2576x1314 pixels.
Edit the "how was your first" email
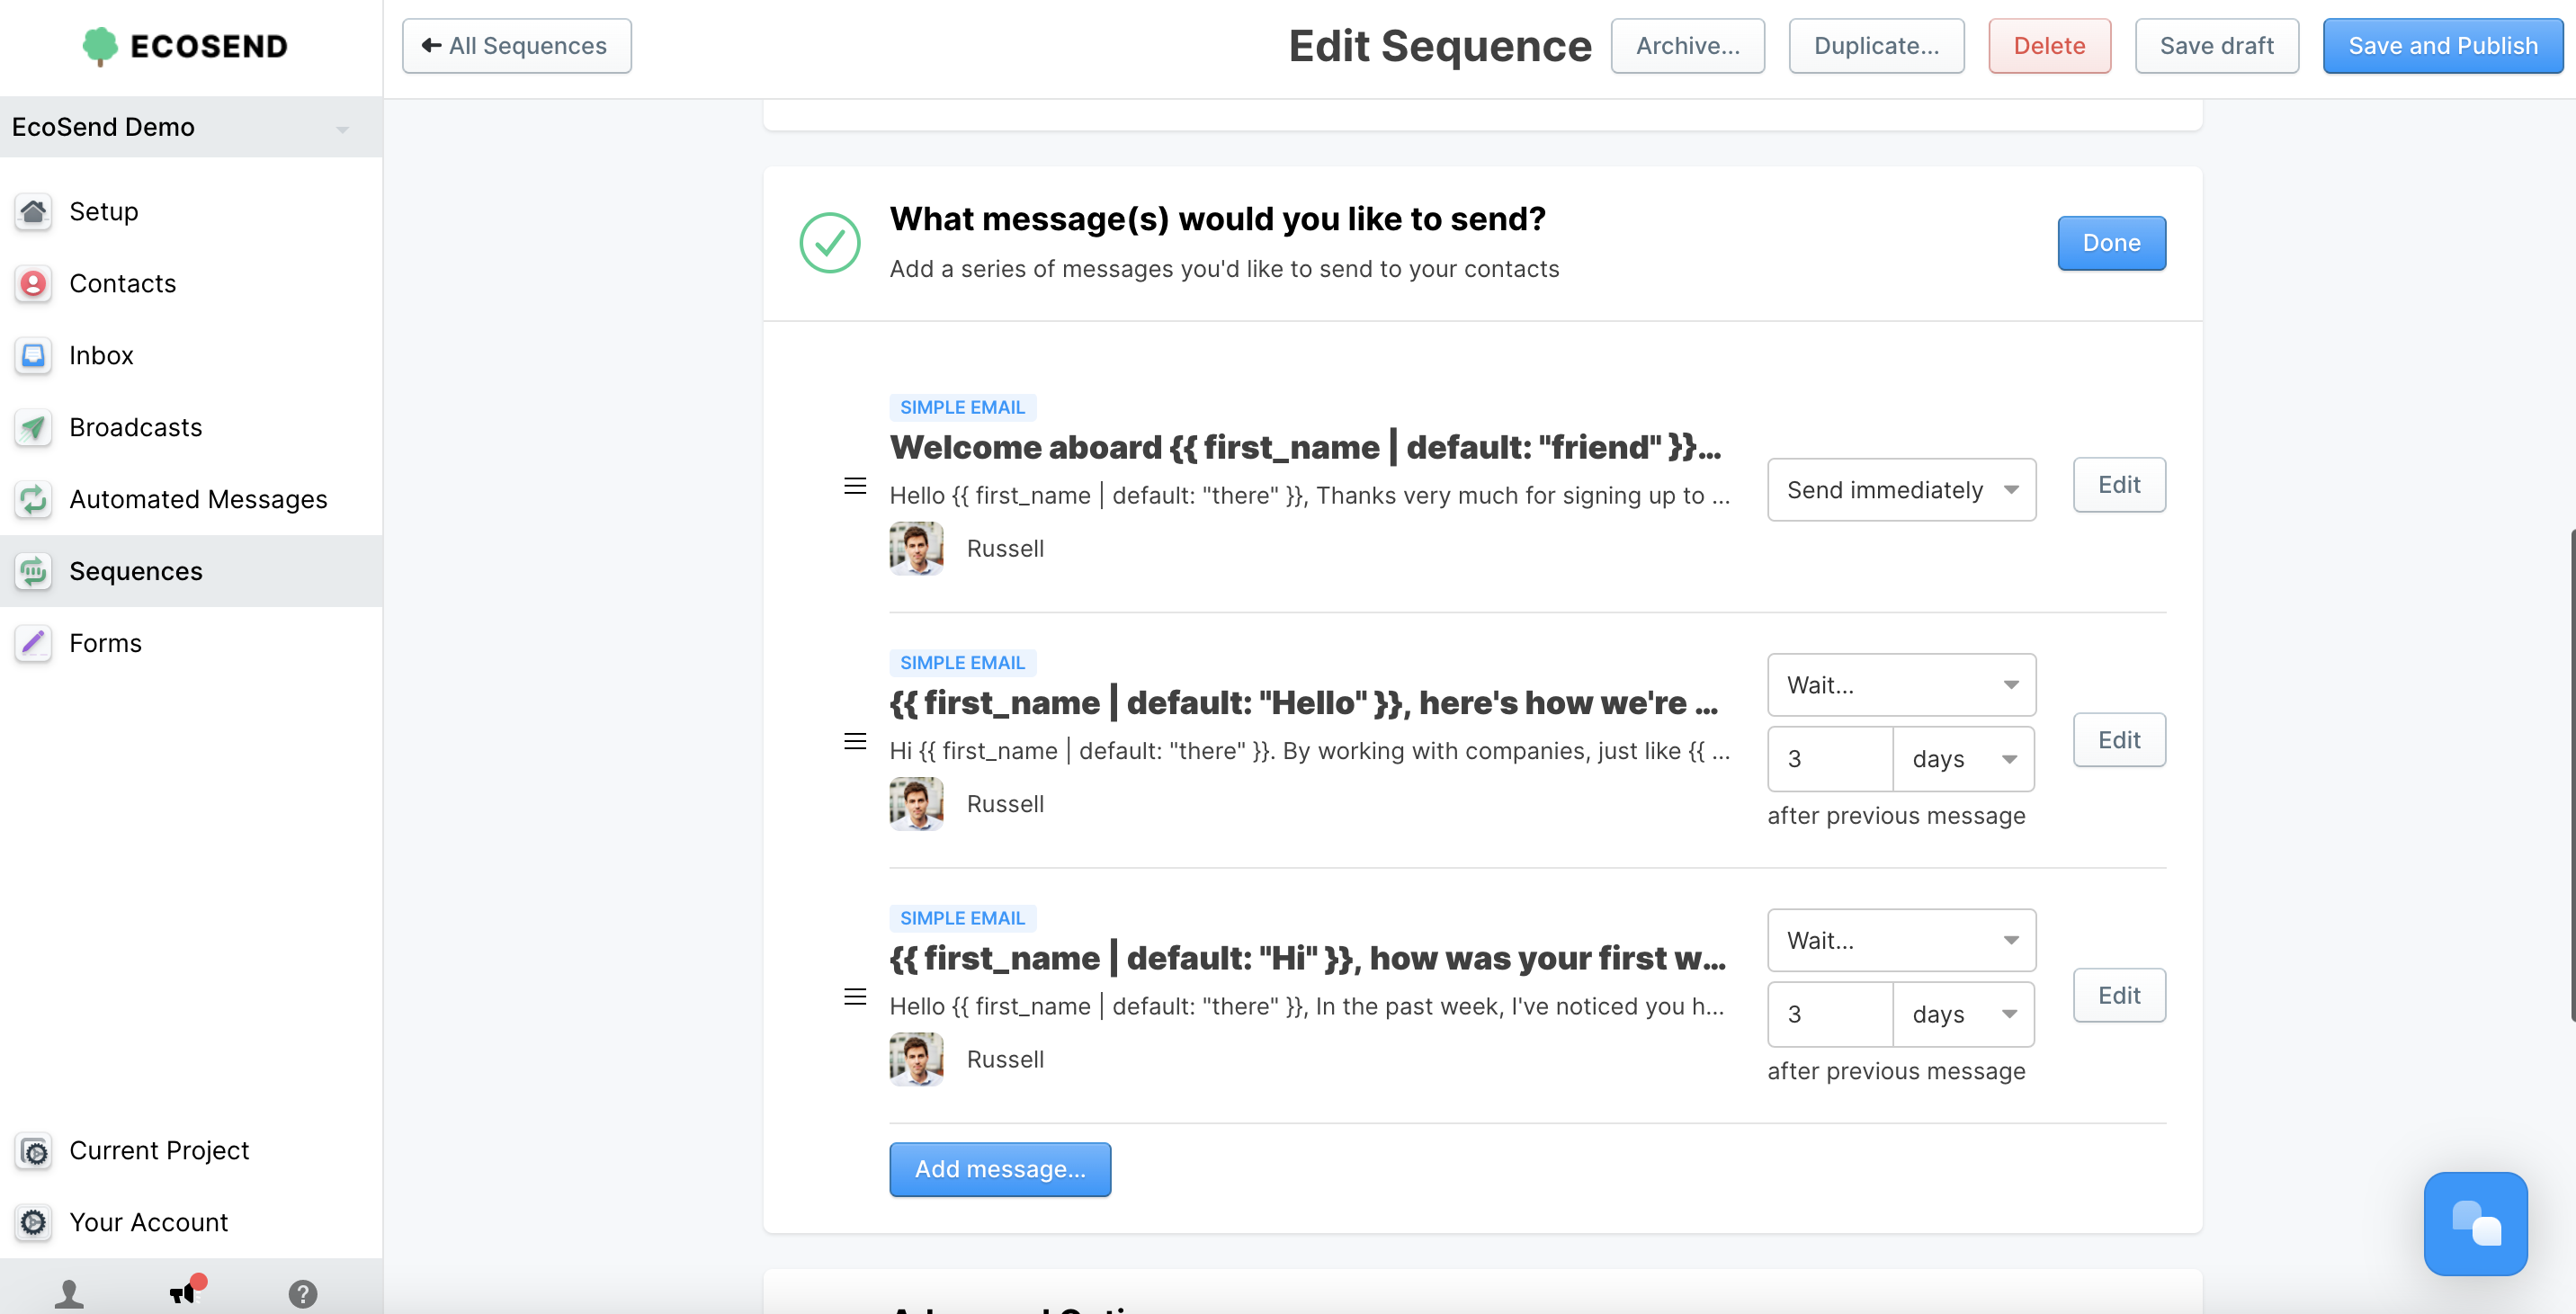point(2119,995)
